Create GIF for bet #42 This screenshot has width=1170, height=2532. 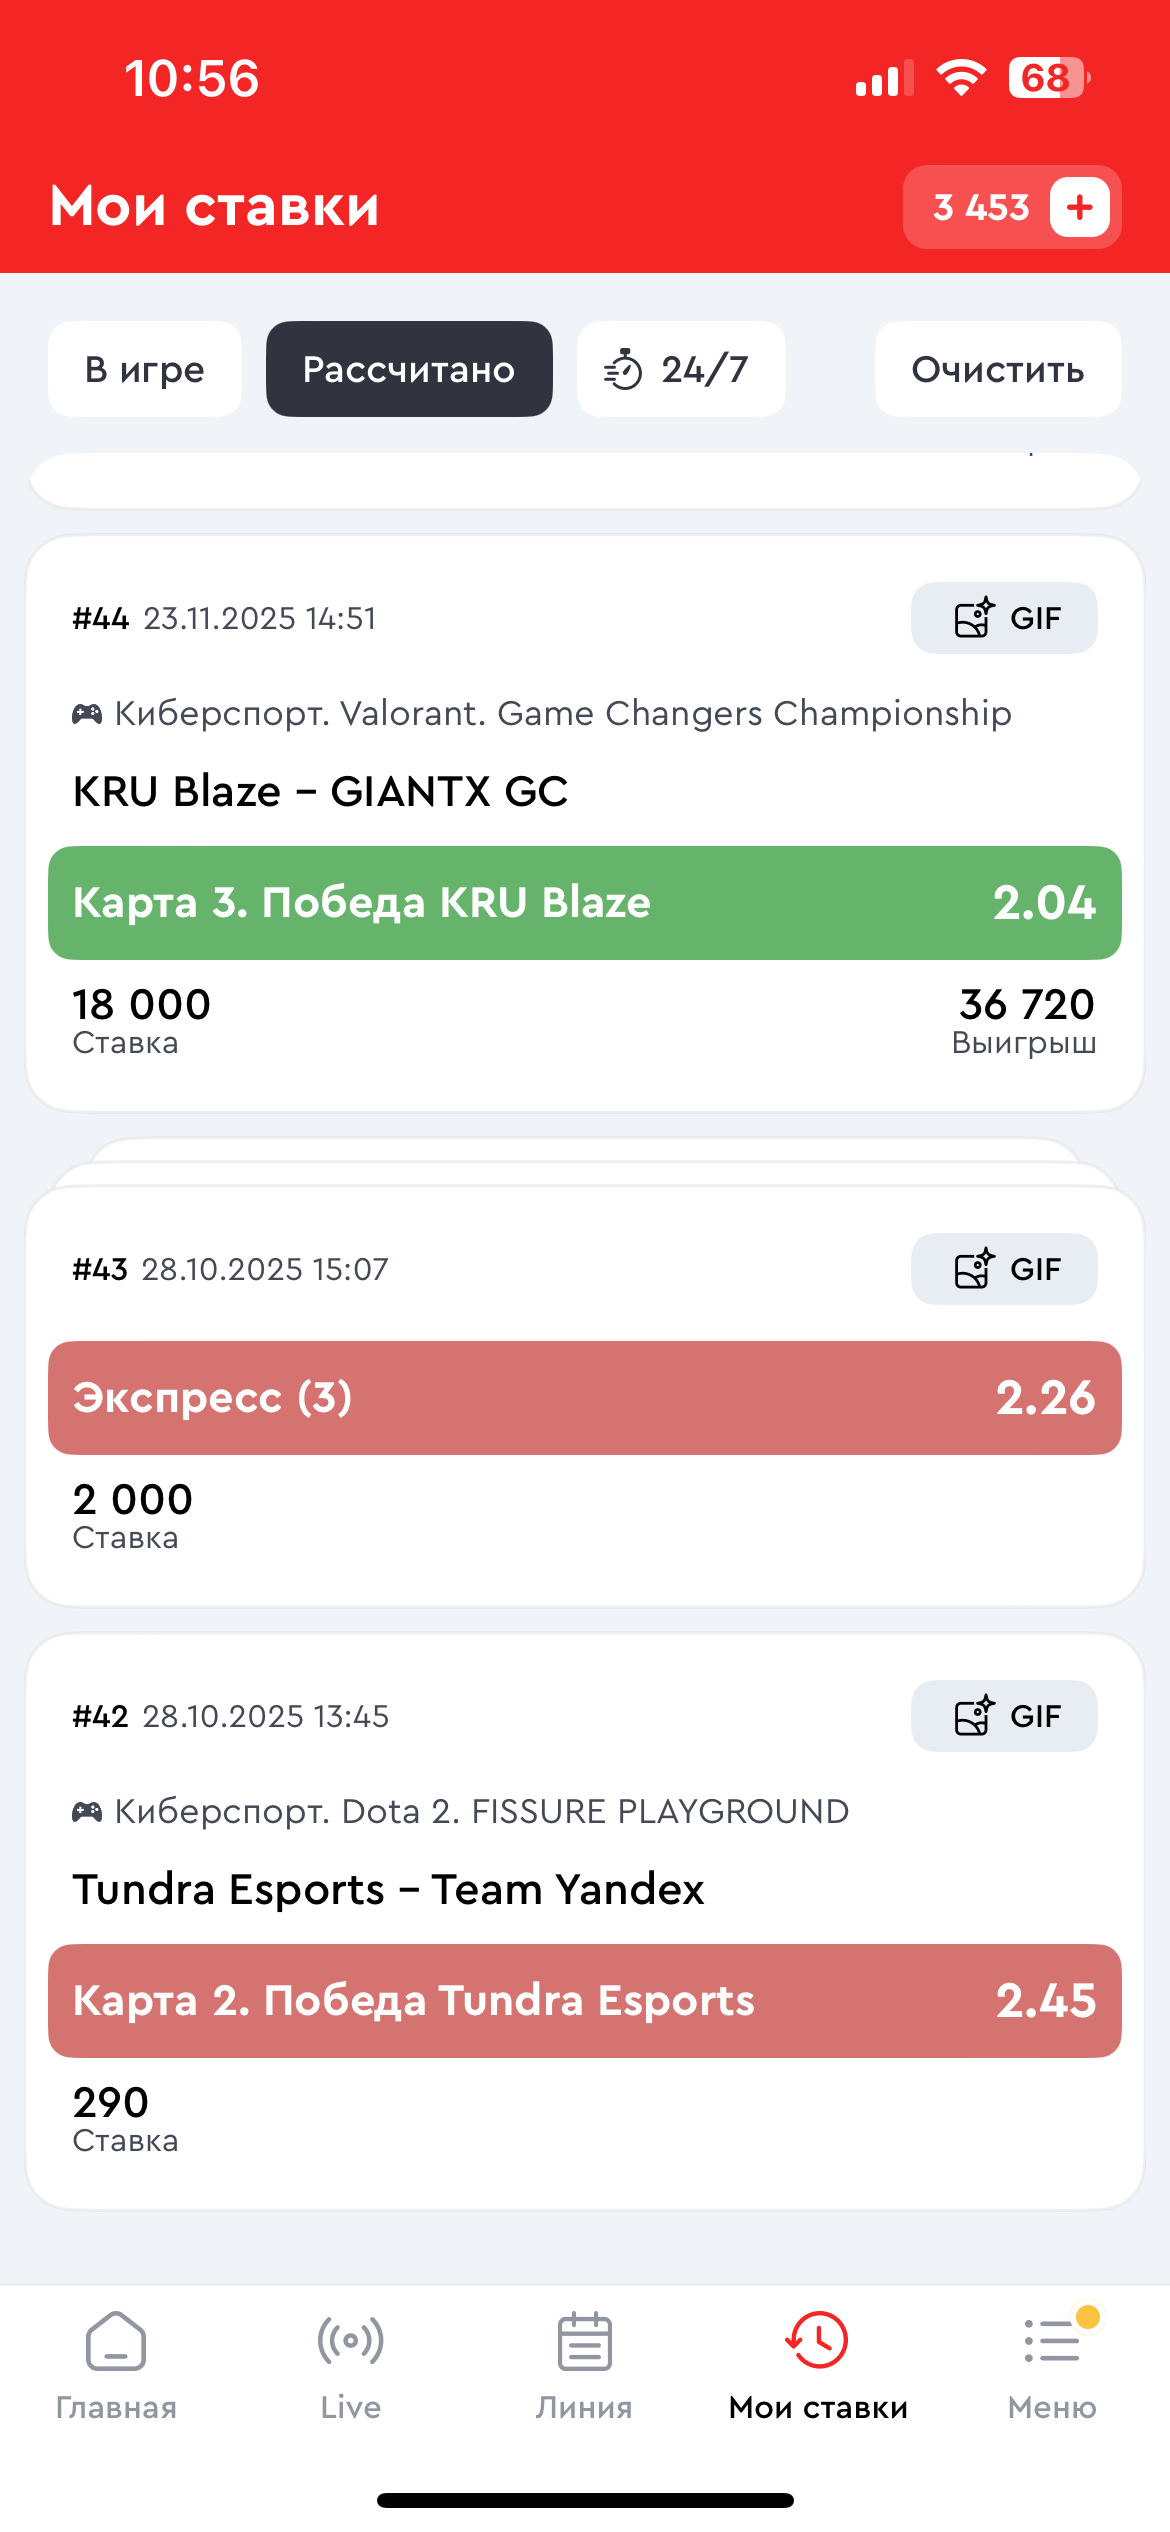[1003, 1716]
